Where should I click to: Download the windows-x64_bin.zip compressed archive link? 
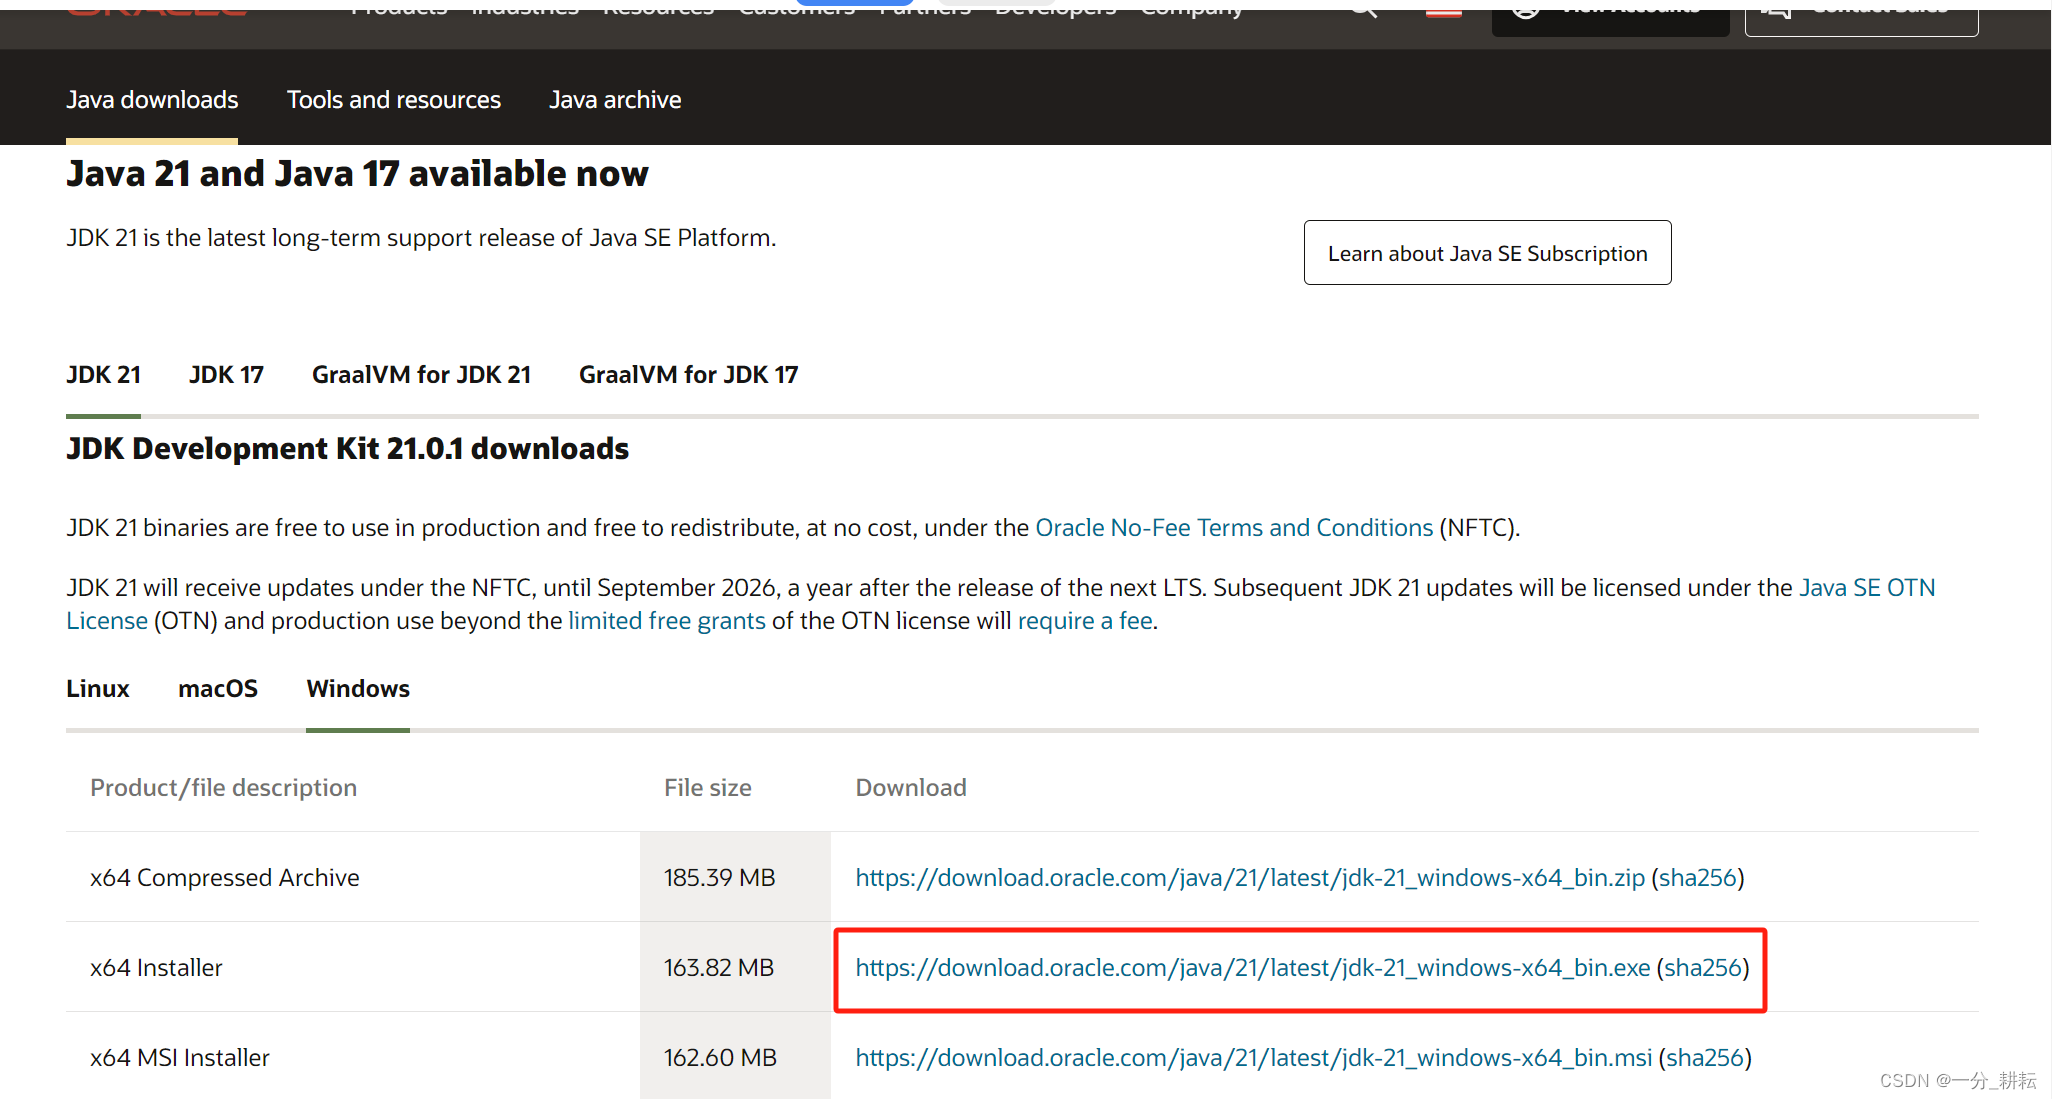tap(1250, 878)
